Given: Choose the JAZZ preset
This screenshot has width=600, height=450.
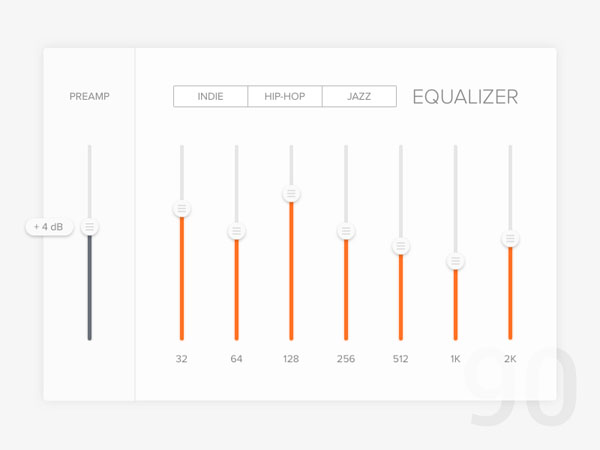Looking at the screenshot, I should tap(359, 96).
